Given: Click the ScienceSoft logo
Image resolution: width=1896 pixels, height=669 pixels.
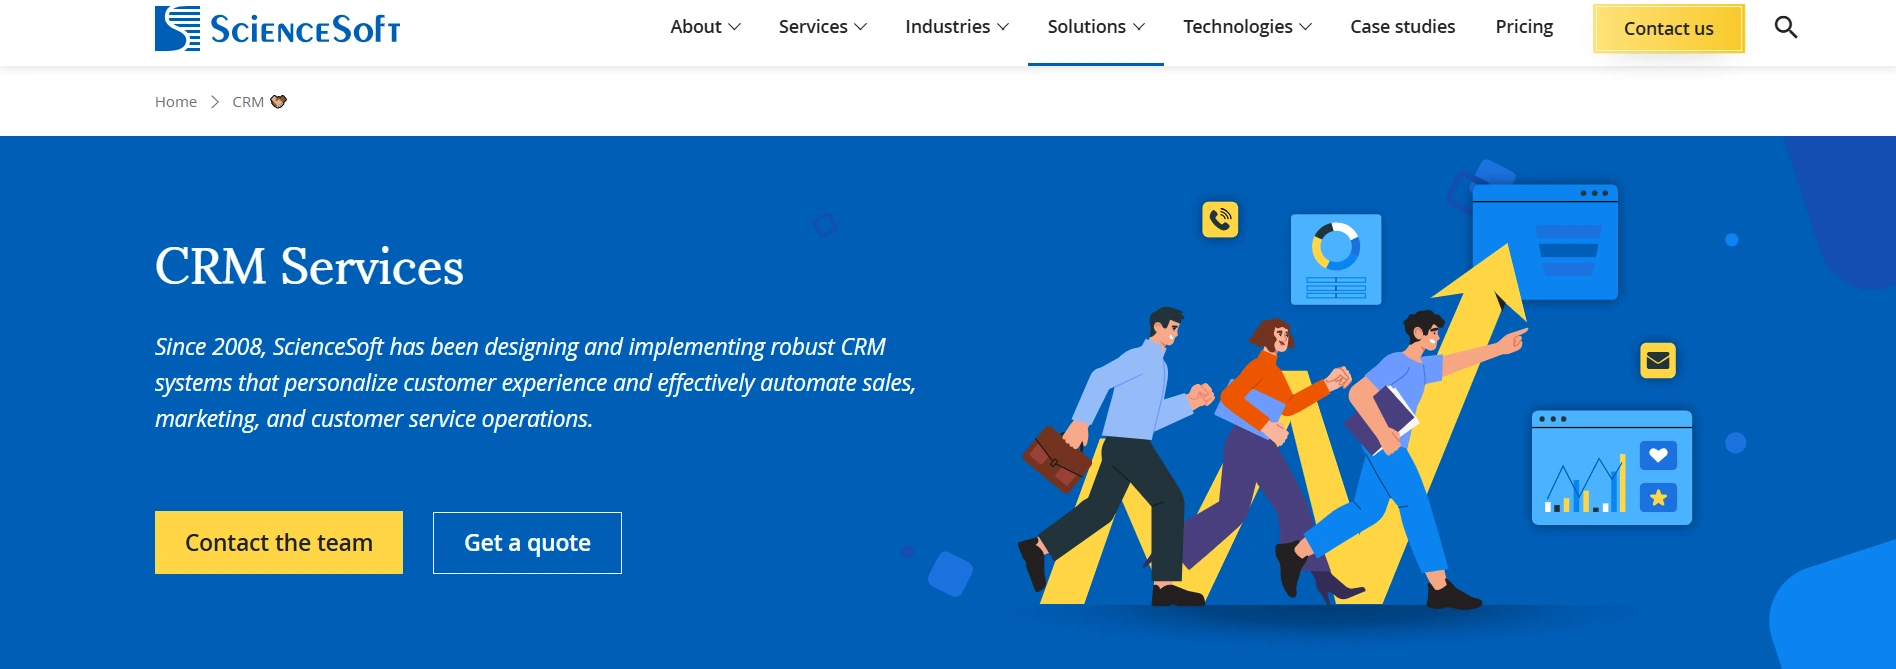Looking at the screenshot, I should click(277, 28).
